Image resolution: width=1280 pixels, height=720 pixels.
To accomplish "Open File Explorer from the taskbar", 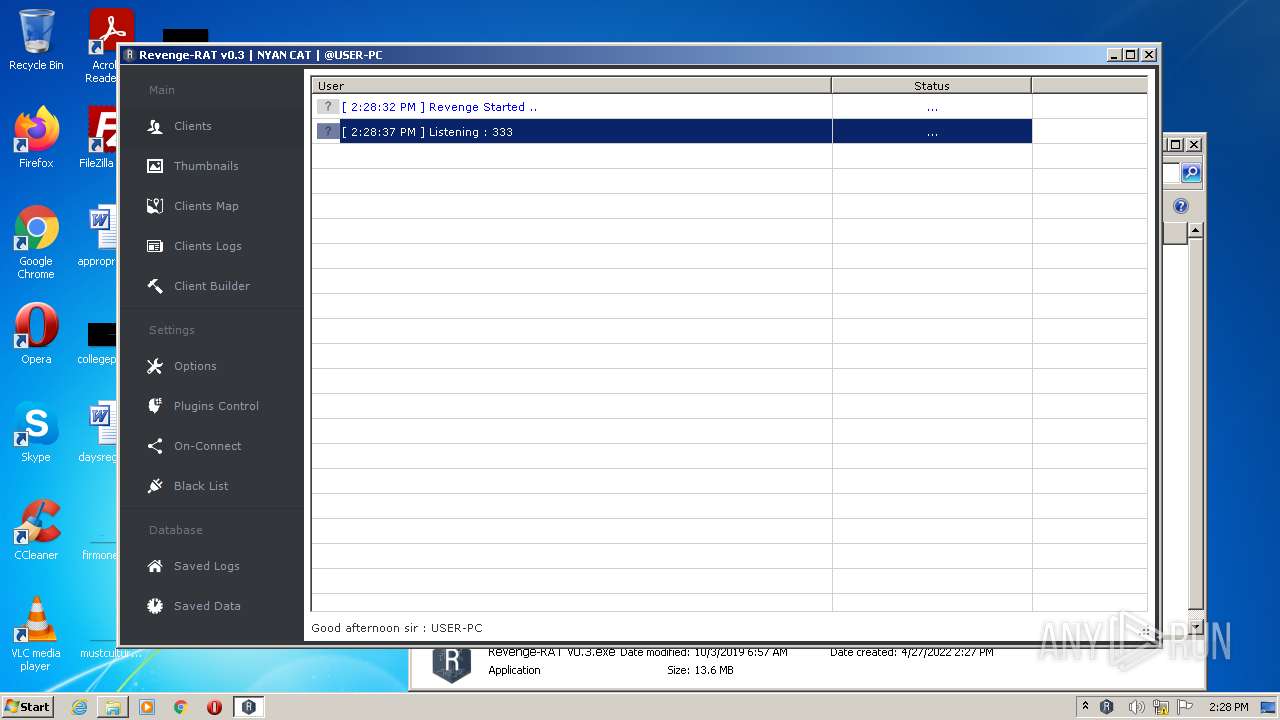I will click(x=113, y=707).
